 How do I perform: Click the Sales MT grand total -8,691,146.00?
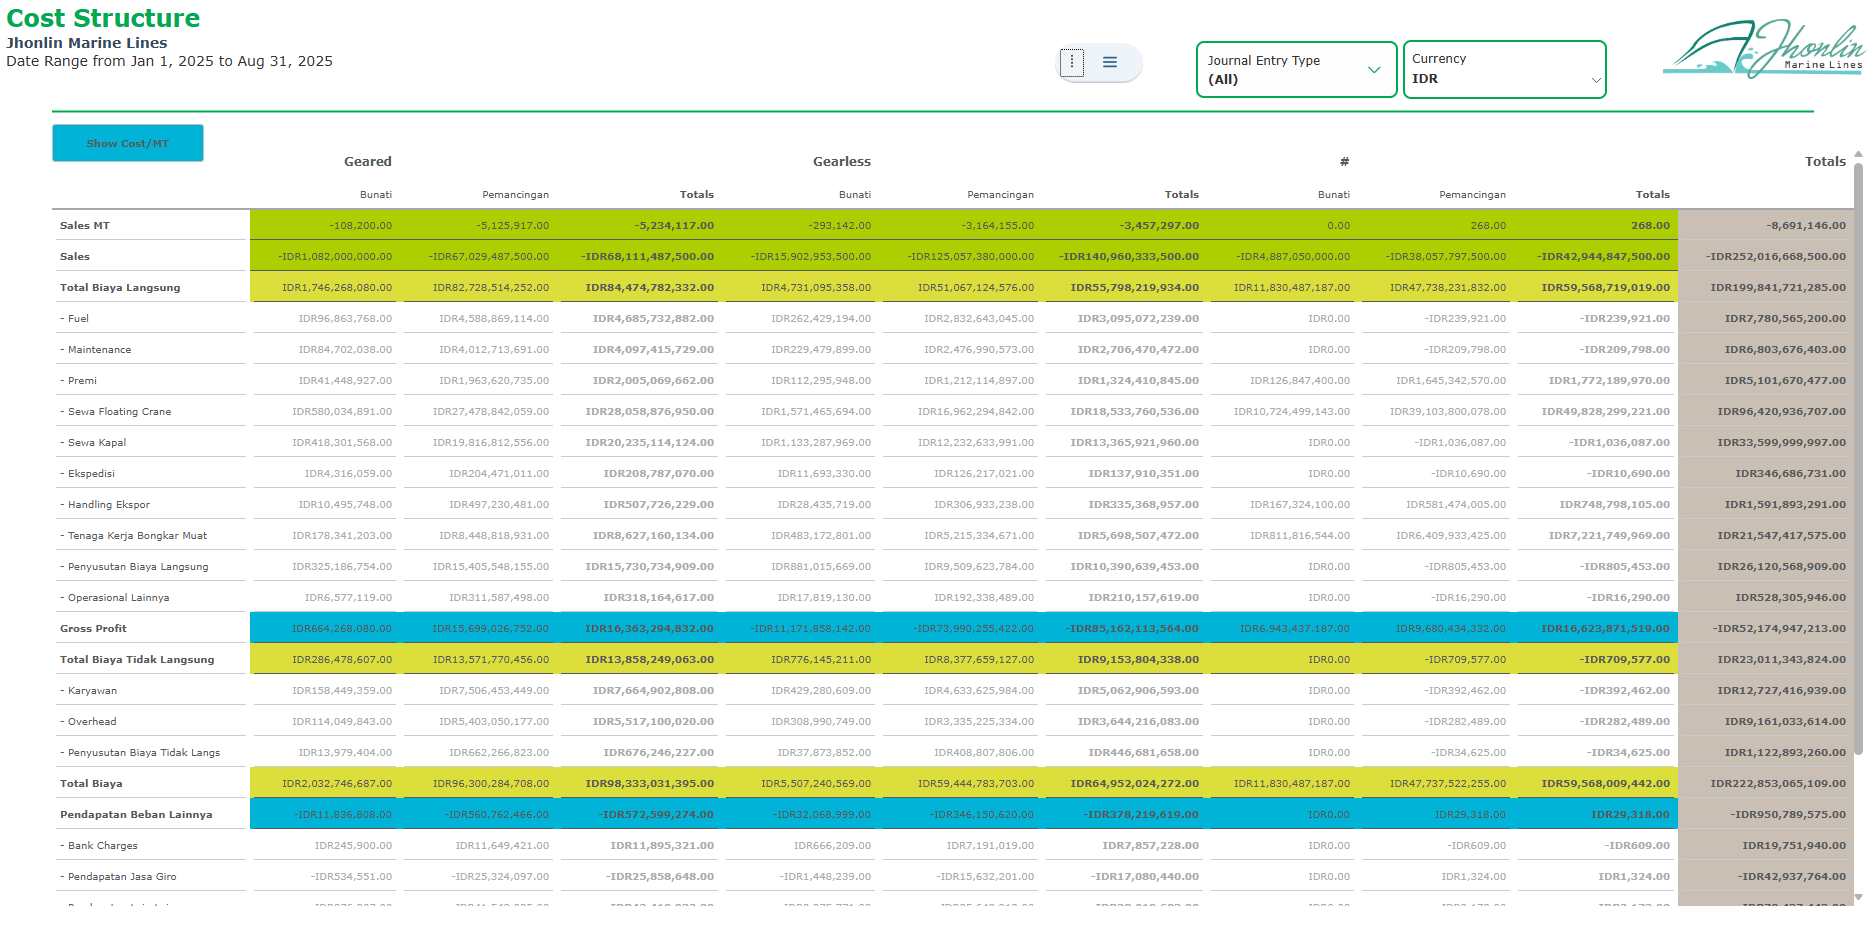click(1806, 226)
